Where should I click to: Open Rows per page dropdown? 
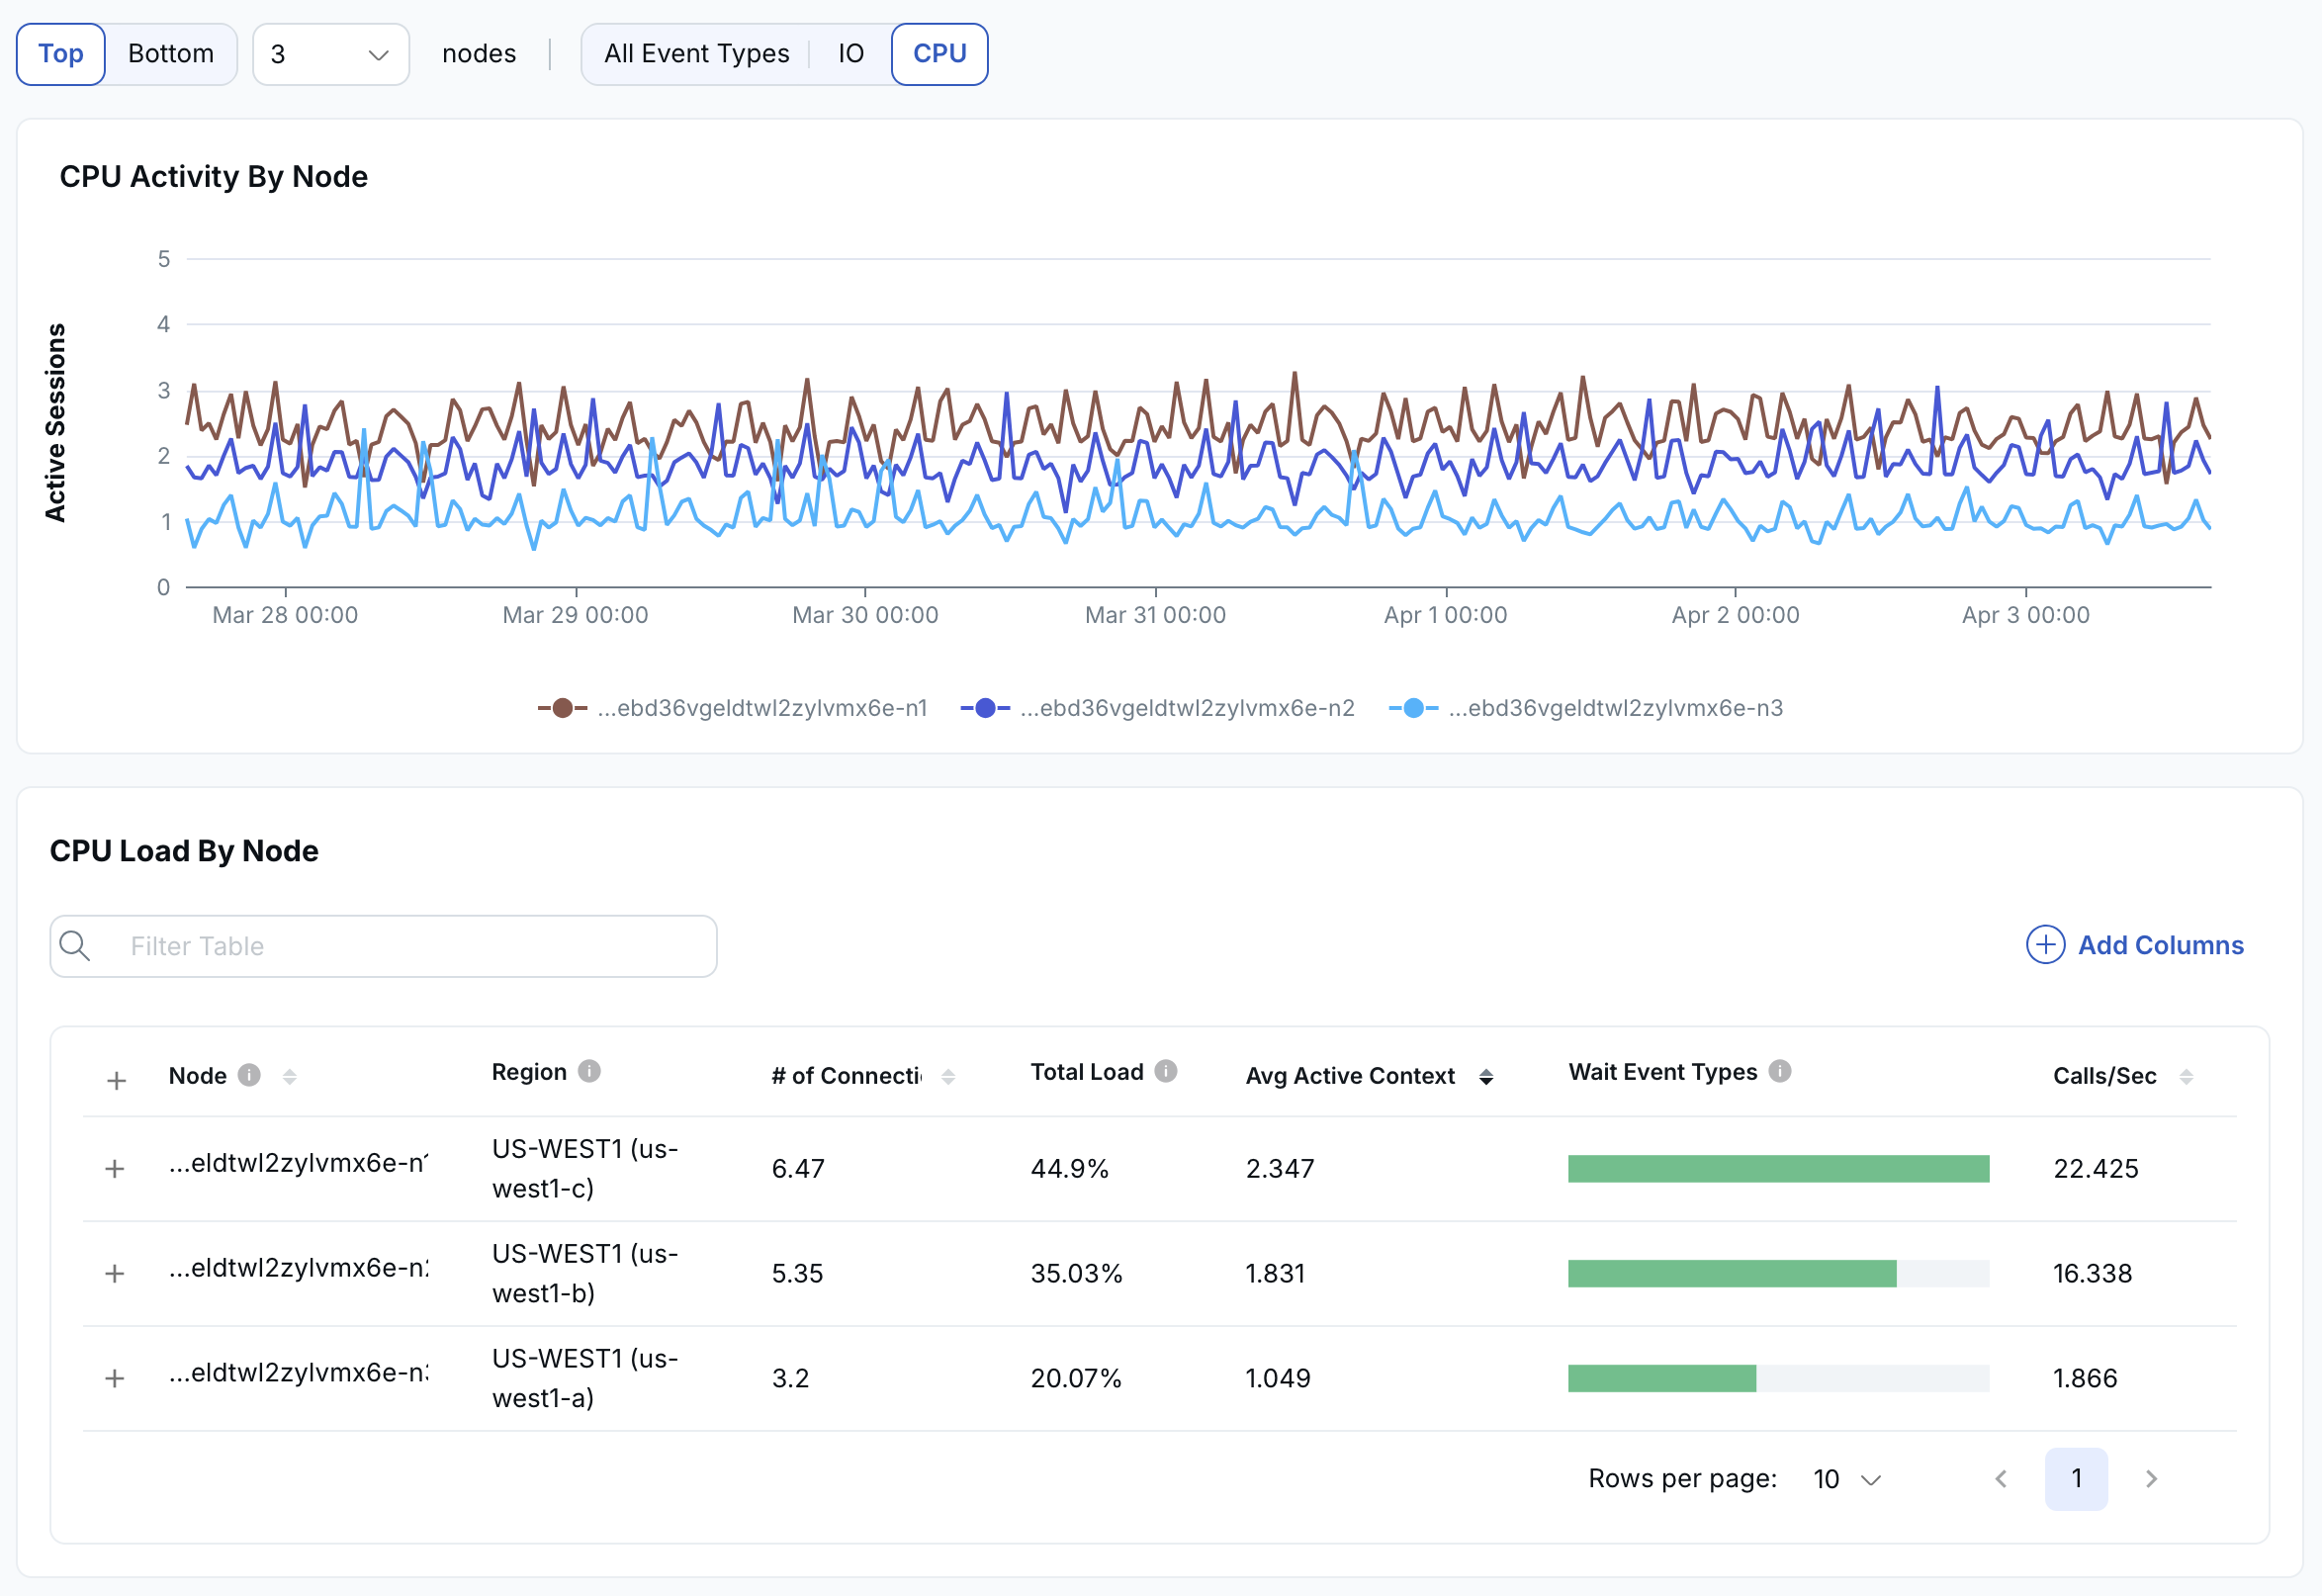click(x=1846, y=1479)
